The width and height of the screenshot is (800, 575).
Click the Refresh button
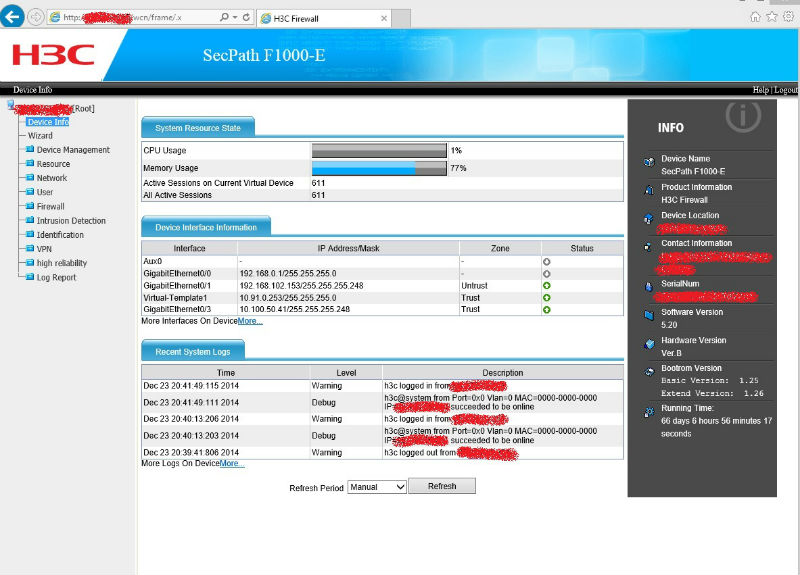[x=442, y=486]
